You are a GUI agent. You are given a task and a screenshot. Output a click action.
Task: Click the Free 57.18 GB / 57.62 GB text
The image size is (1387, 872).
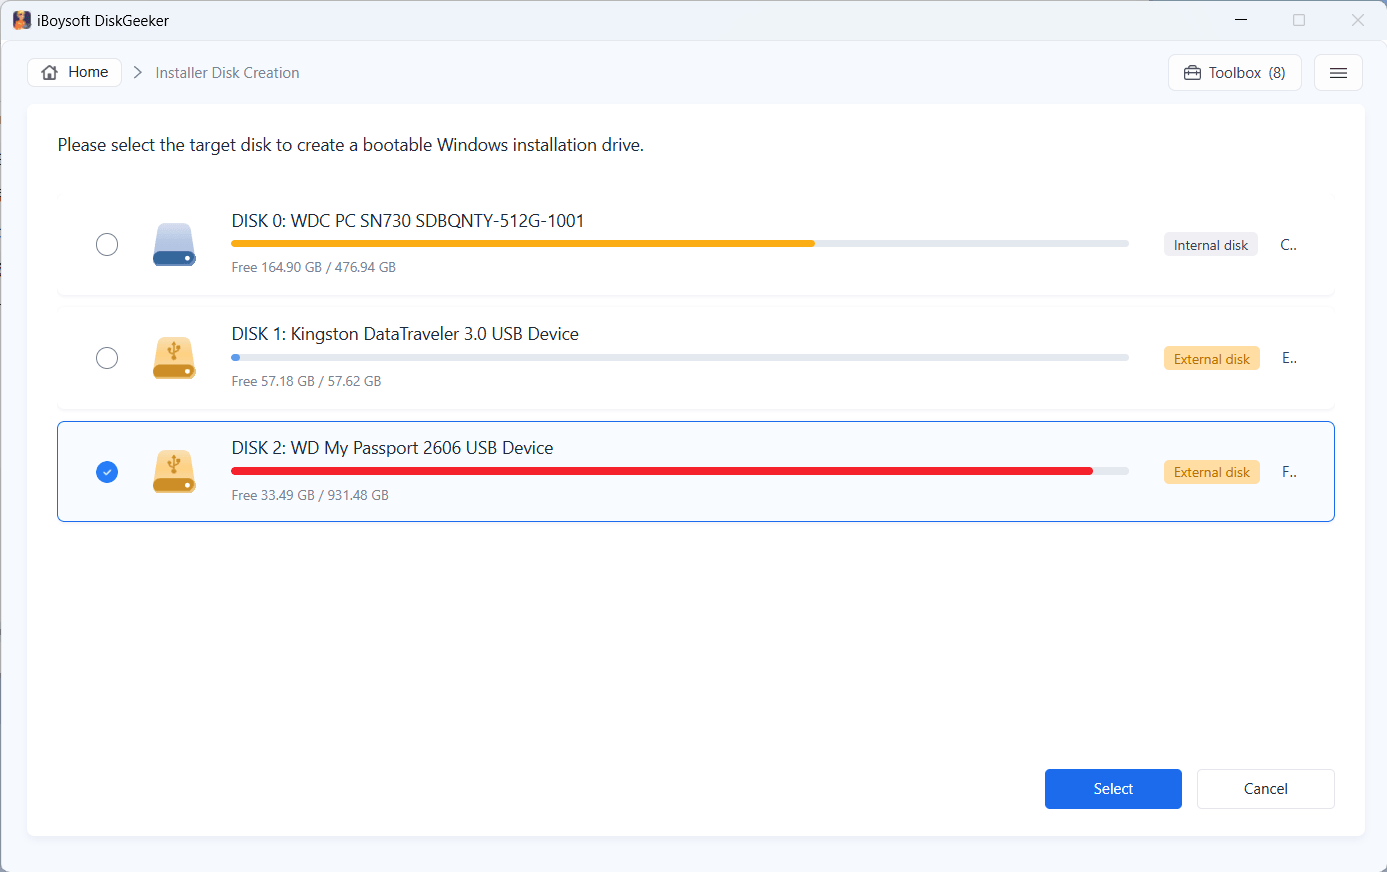pos(306,381)
